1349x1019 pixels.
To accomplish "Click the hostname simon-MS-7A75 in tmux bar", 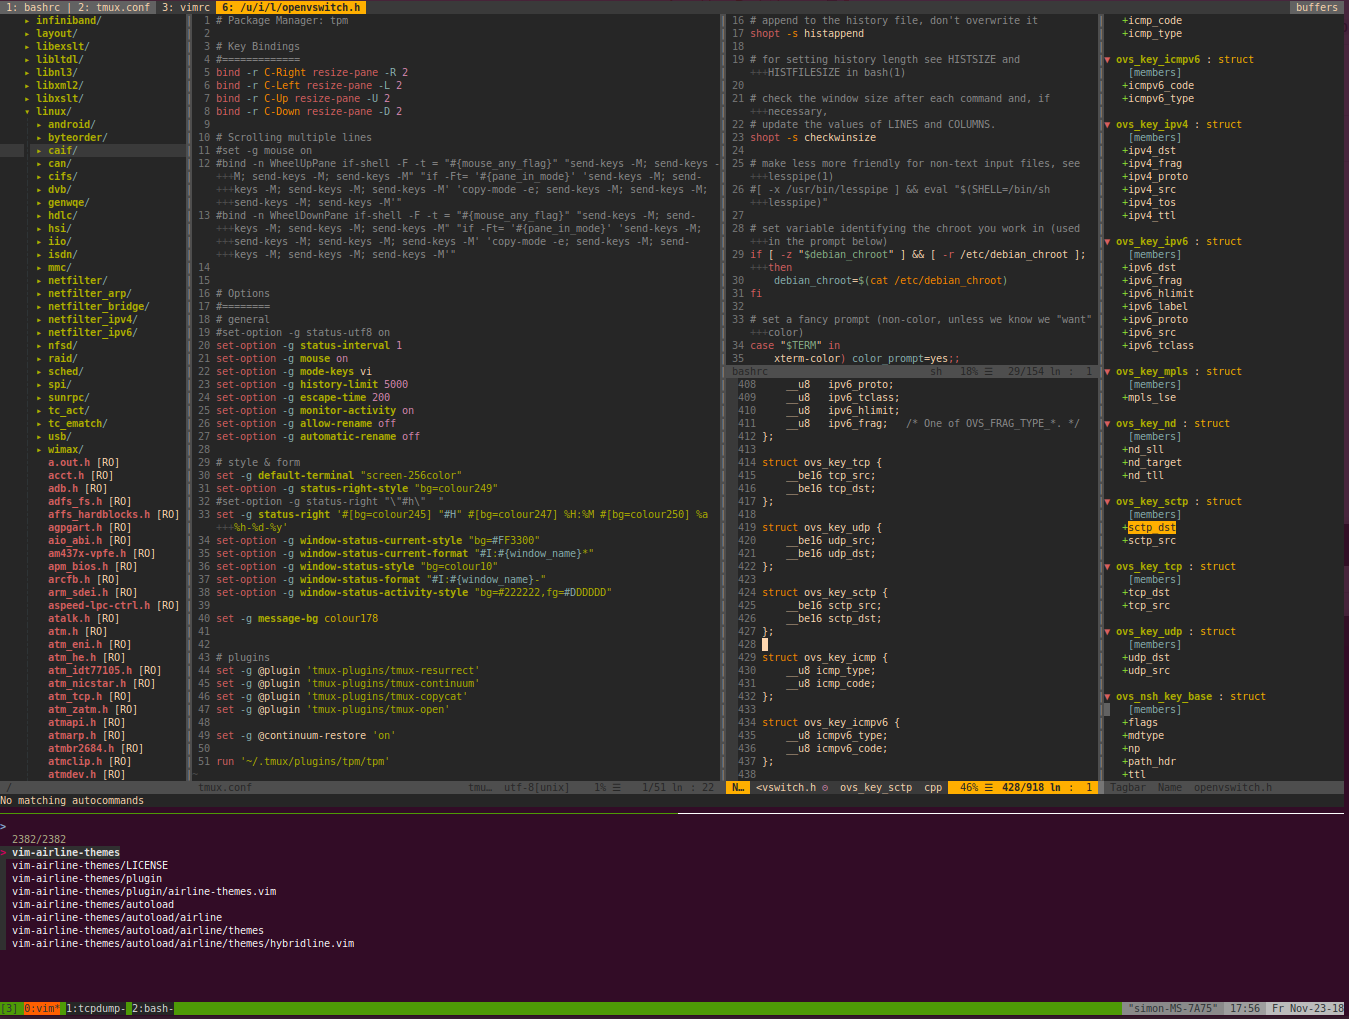I will click(x=1172, y=1008).
